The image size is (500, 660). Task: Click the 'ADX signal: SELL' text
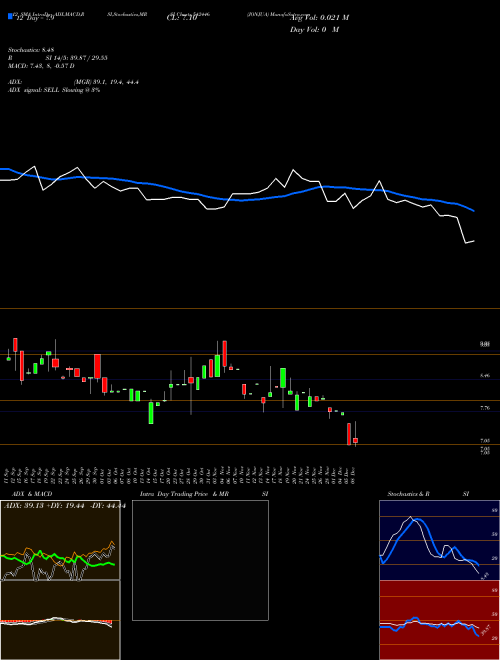coord(35,90)
